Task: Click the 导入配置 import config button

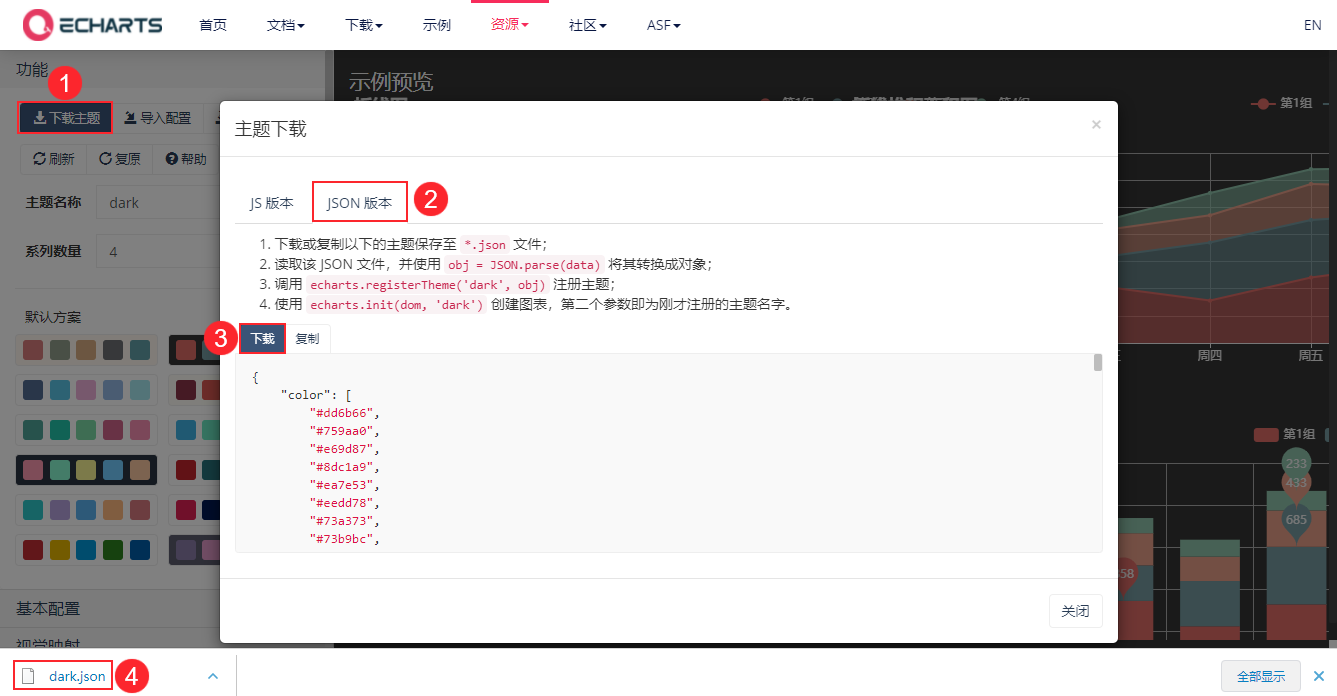Action: pyautogui.click(x=158, y=118)
